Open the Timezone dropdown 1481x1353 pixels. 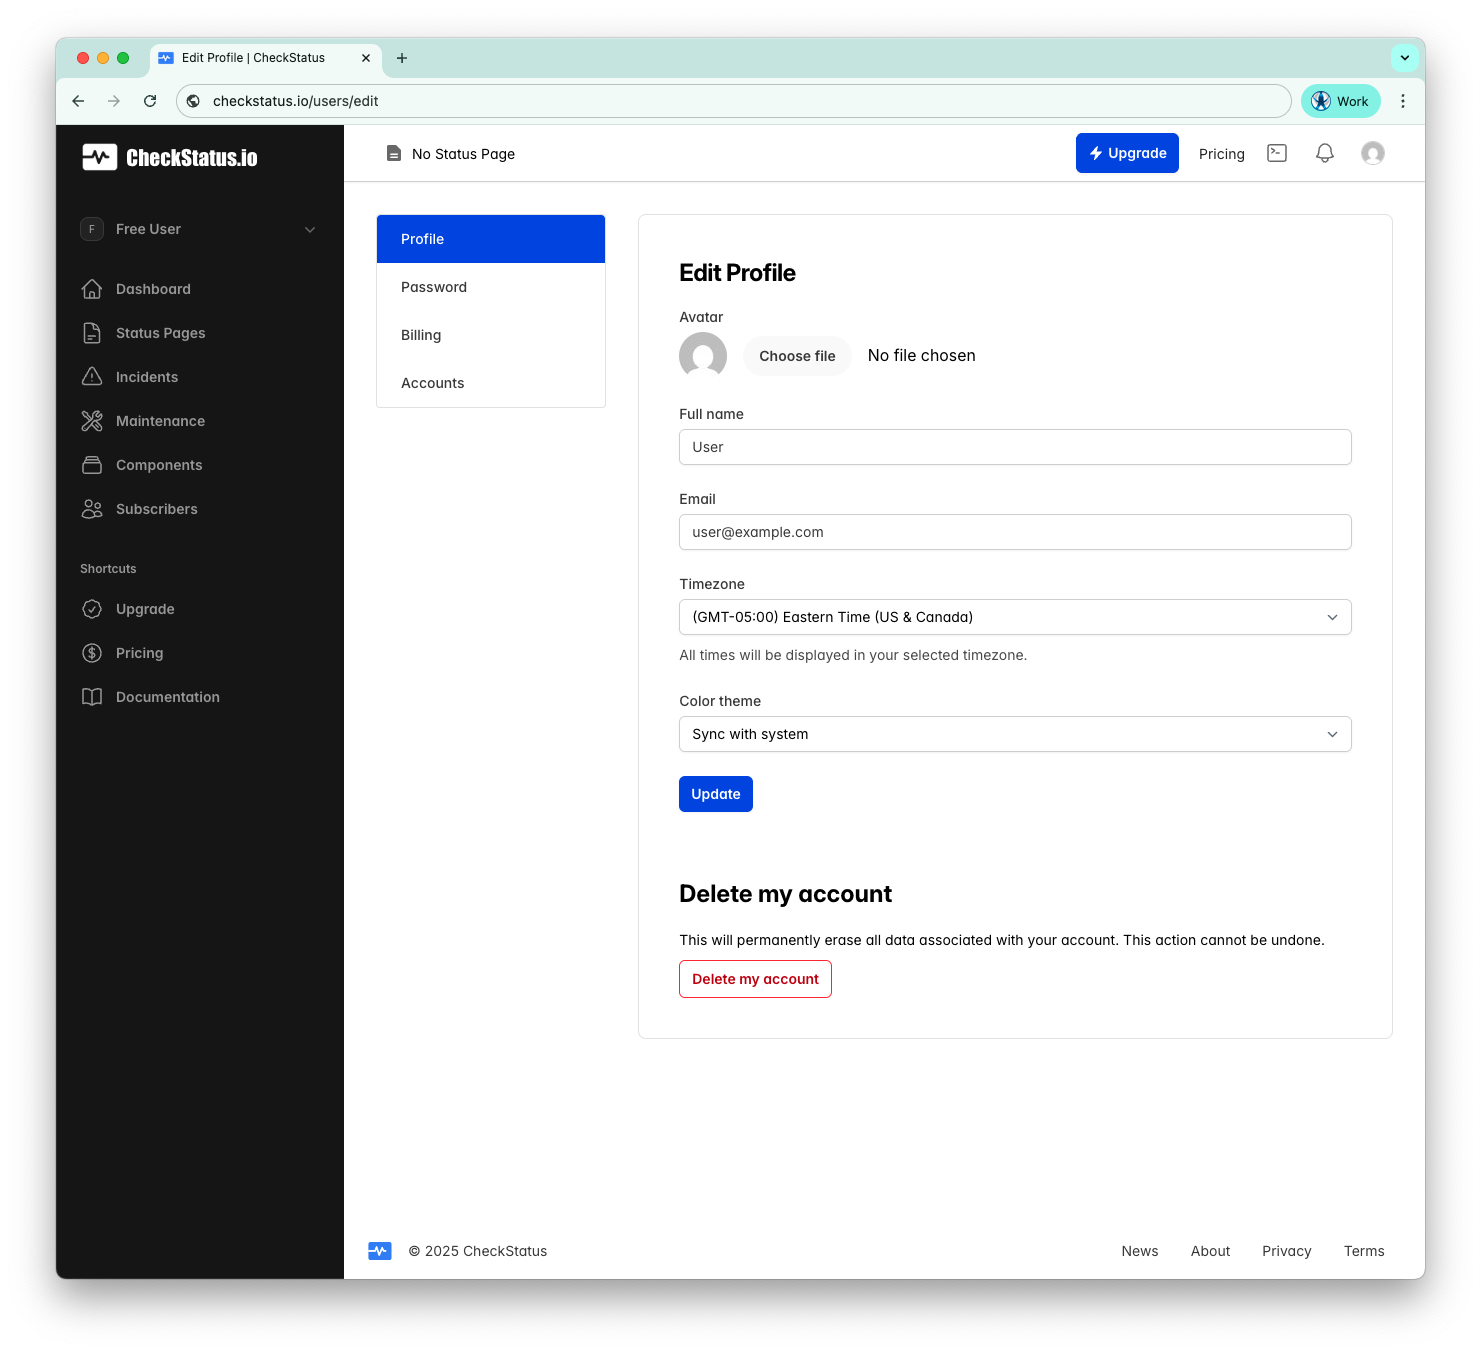coord(1014,617)
